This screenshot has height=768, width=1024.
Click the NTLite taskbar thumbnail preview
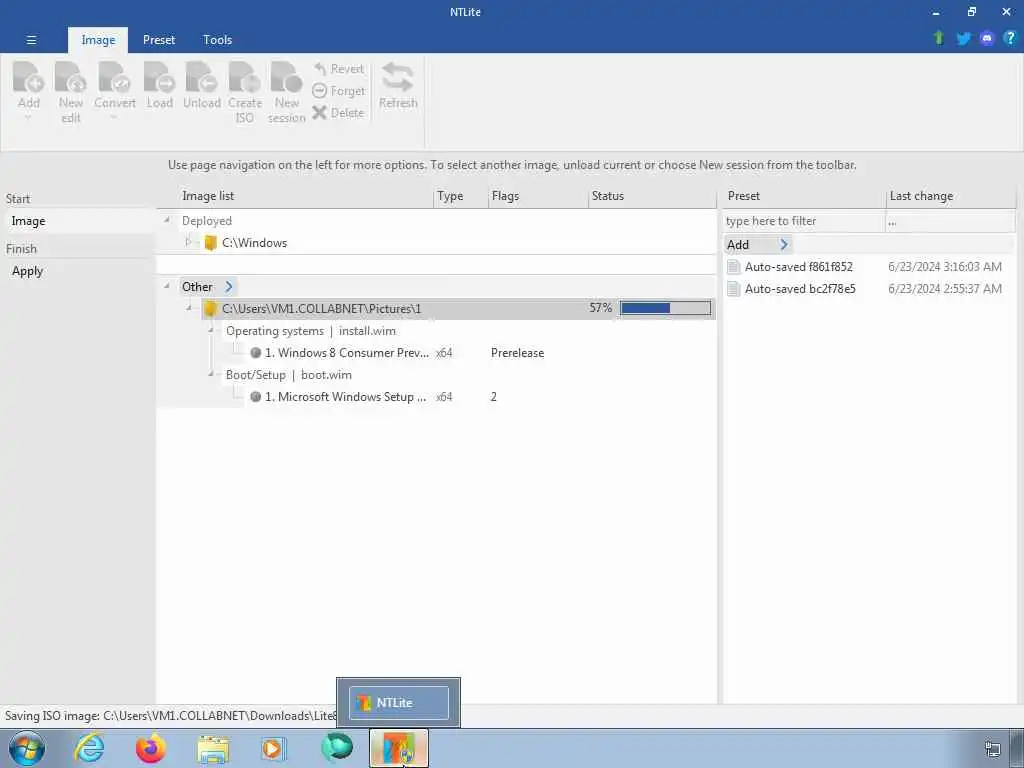398,703
